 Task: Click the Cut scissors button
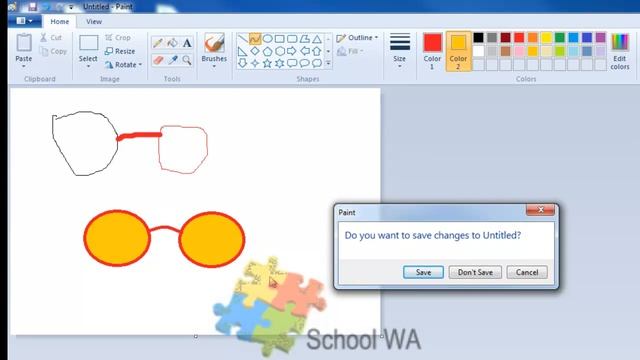(x=51, y=38)
